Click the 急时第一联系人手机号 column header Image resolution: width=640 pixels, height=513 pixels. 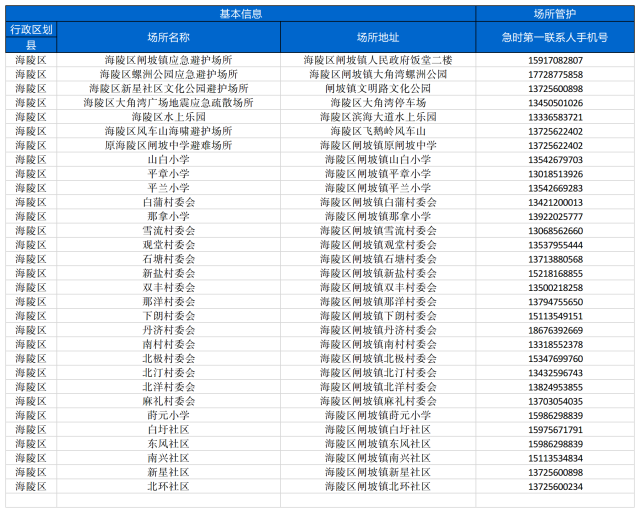pos(555,37)
